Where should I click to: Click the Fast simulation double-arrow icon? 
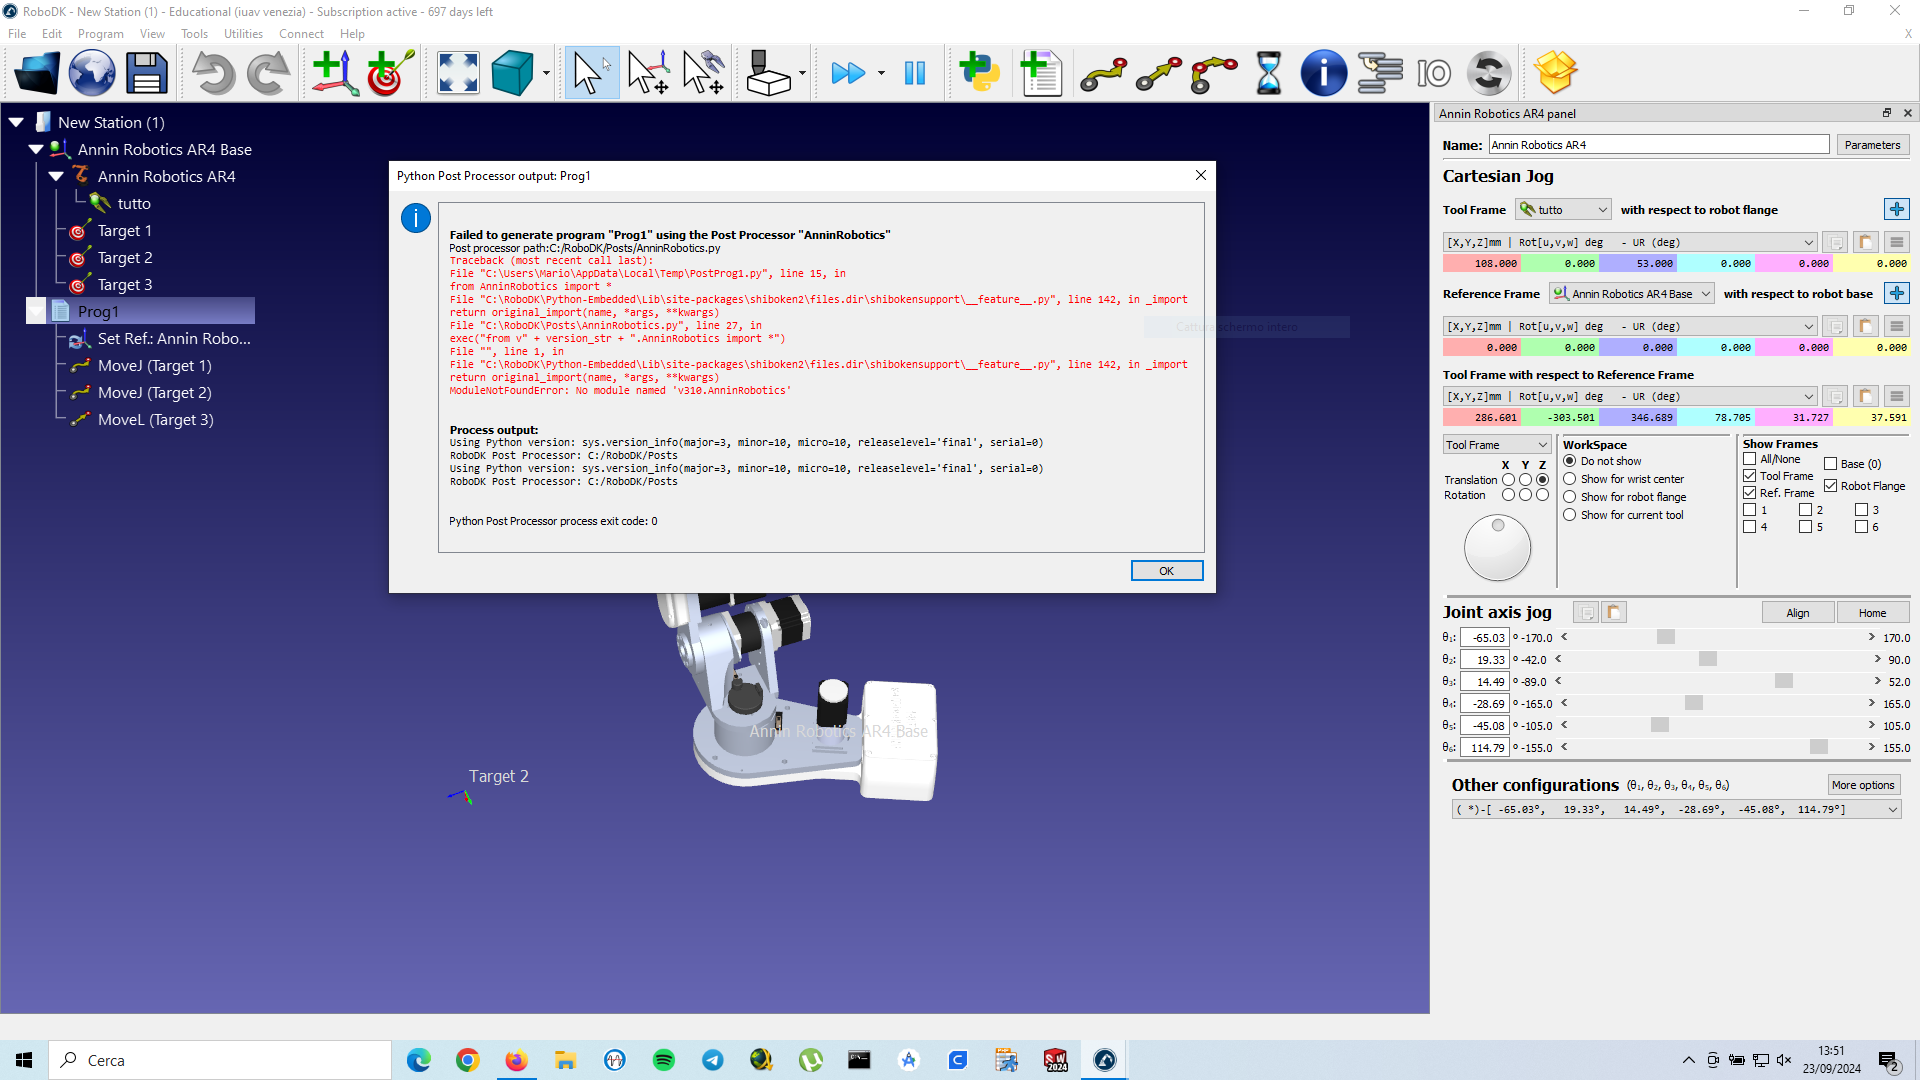click(848, 73)
